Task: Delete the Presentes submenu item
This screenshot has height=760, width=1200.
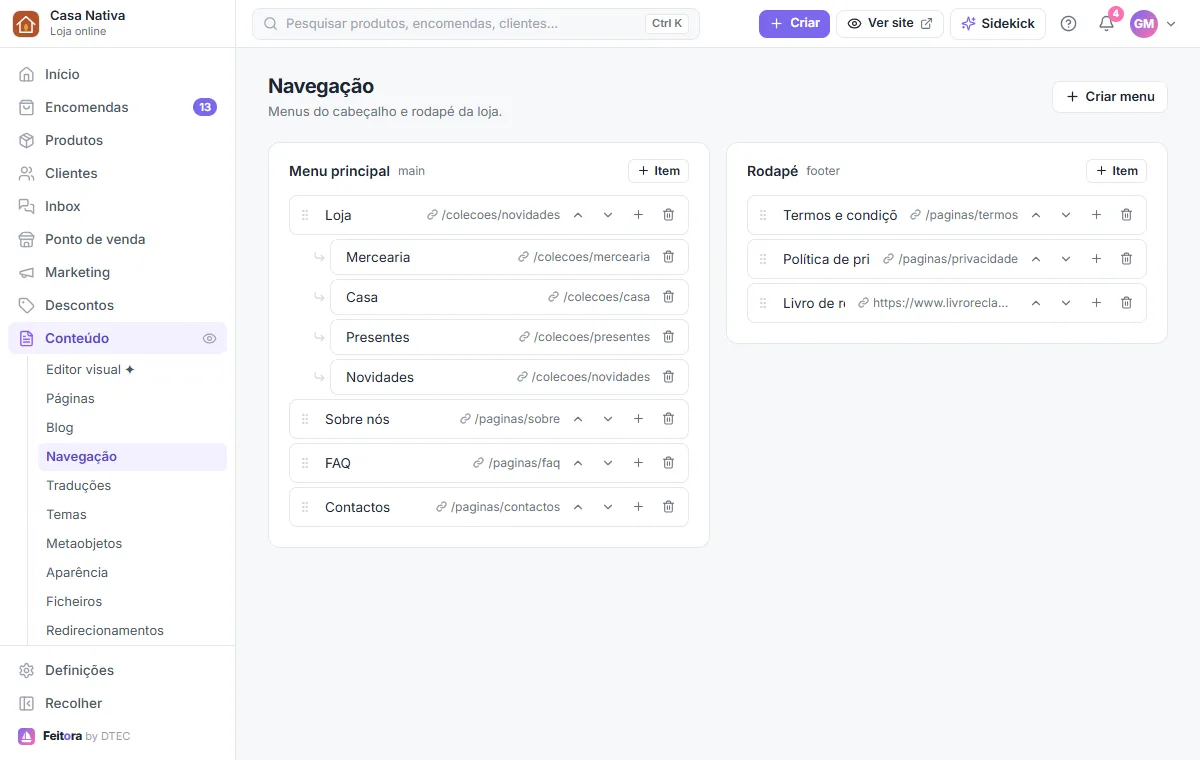Action: point(668,337)
